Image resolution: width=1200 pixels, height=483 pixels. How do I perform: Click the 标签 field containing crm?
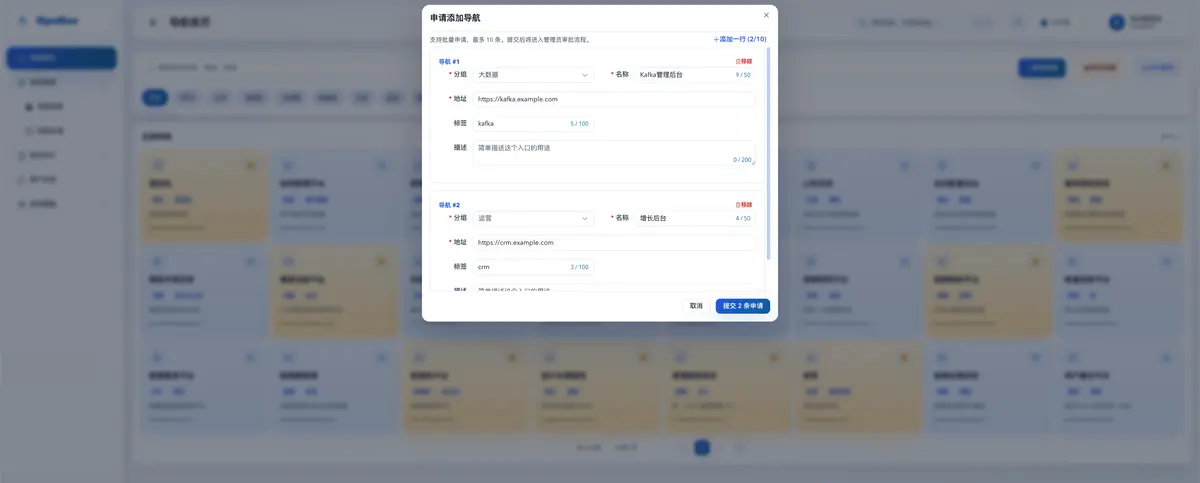click(533, 267)
